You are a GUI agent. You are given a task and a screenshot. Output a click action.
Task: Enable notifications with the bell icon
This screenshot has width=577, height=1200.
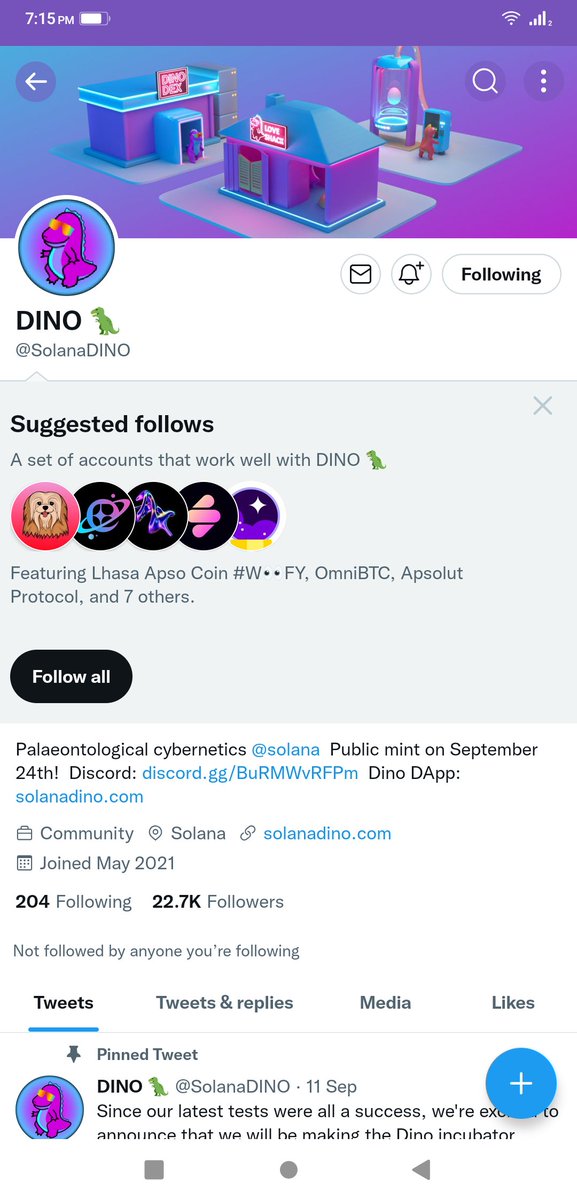(x=411, y=274)
